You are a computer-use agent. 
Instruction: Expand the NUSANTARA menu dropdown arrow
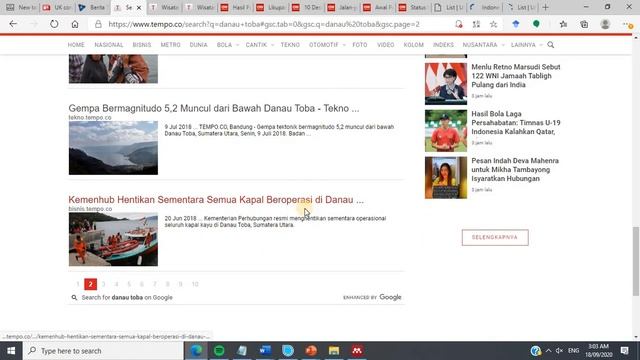(503, 45)
